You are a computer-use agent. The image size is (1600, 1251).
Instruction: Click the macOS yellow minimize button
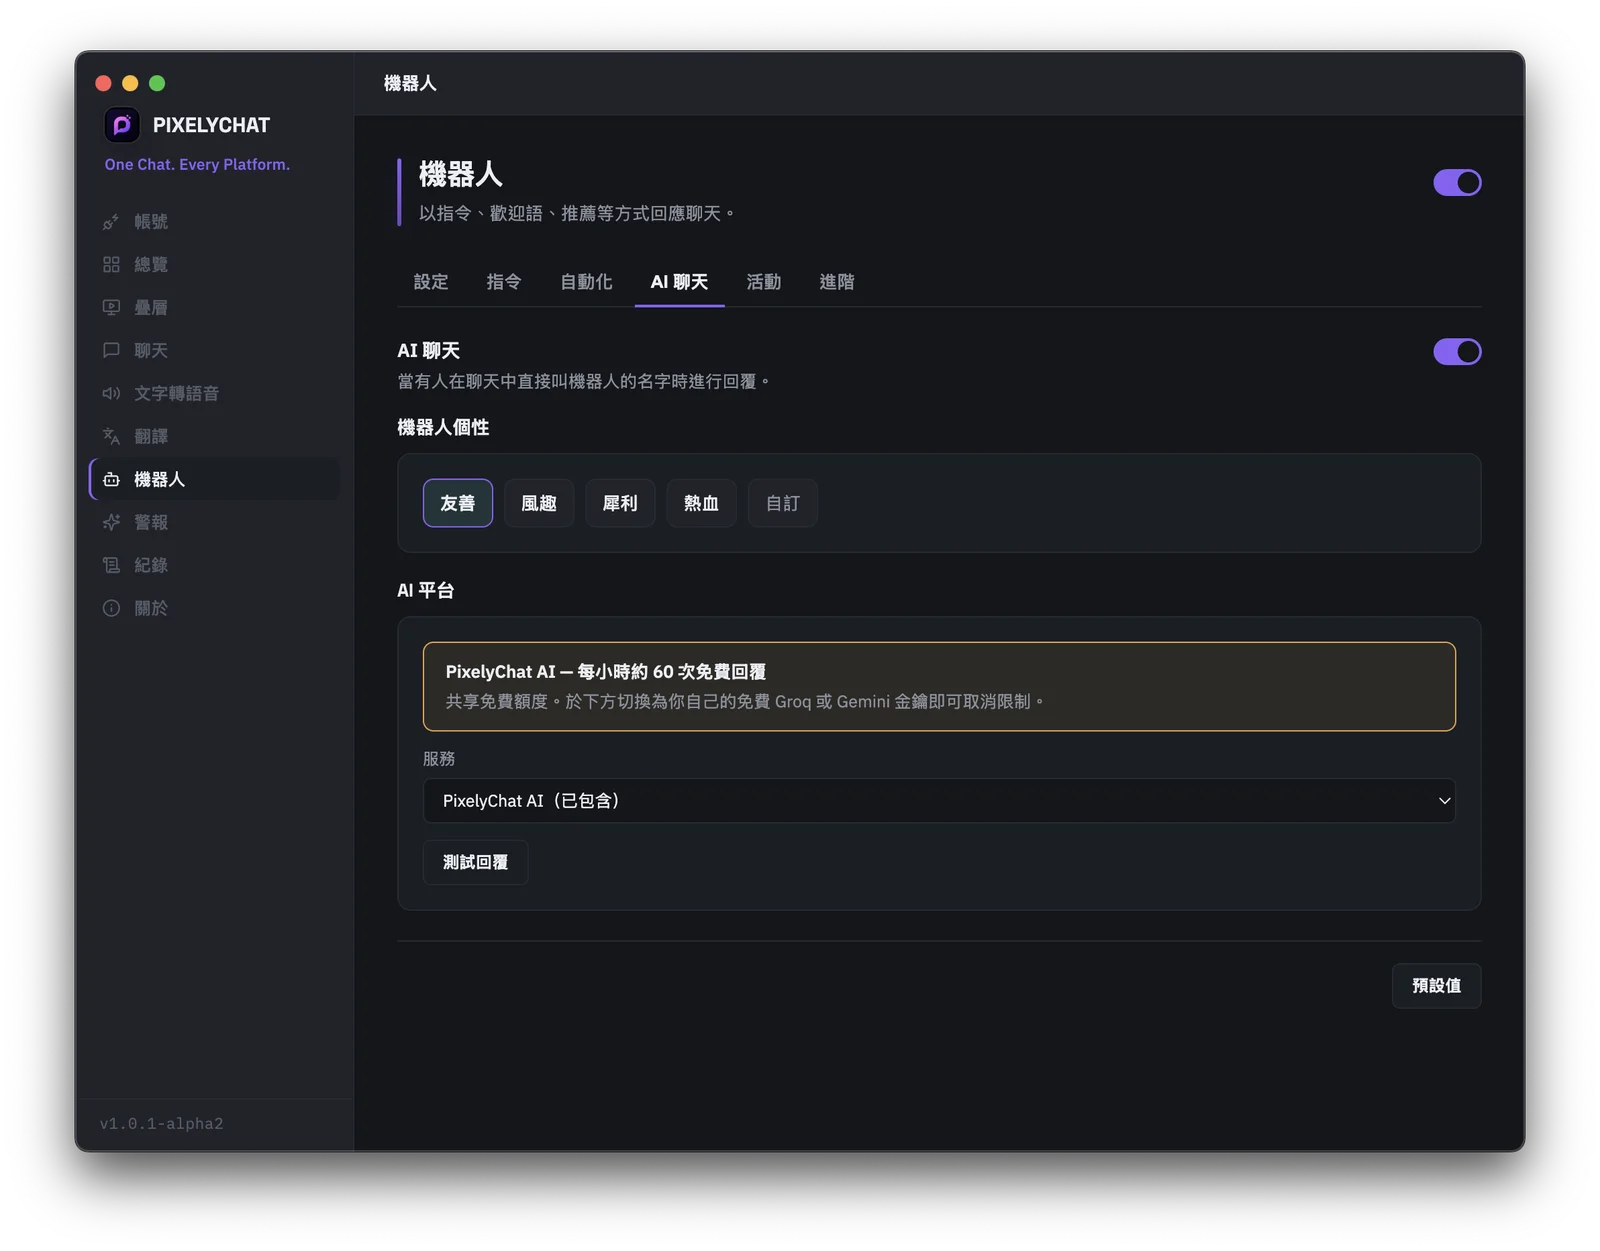tap(130, 83)
